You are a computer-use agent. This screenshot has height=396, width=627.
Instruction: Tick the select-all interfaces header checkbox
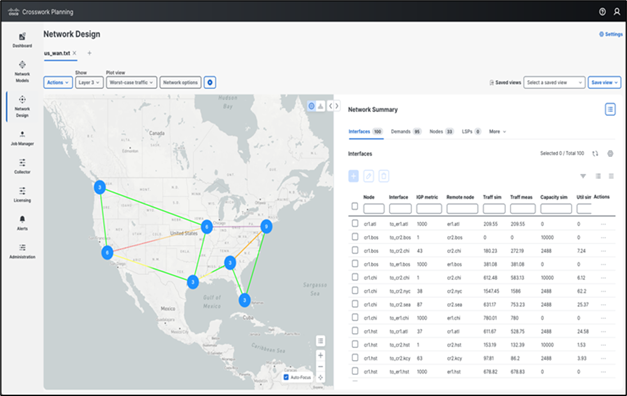[x=355, y=206]
